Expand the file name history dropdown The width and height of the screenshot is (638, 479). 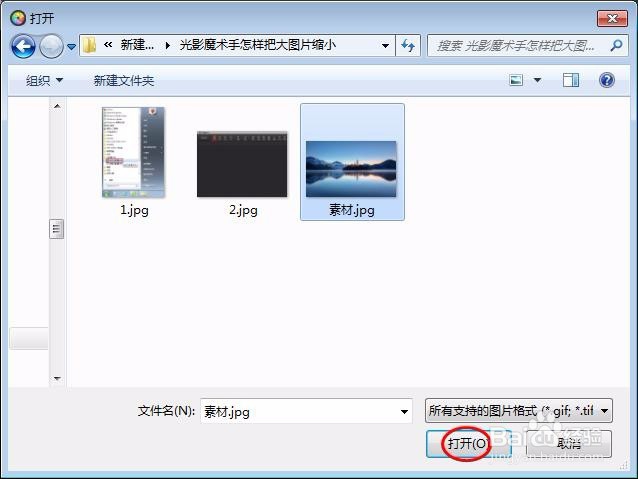click(404, 411)
